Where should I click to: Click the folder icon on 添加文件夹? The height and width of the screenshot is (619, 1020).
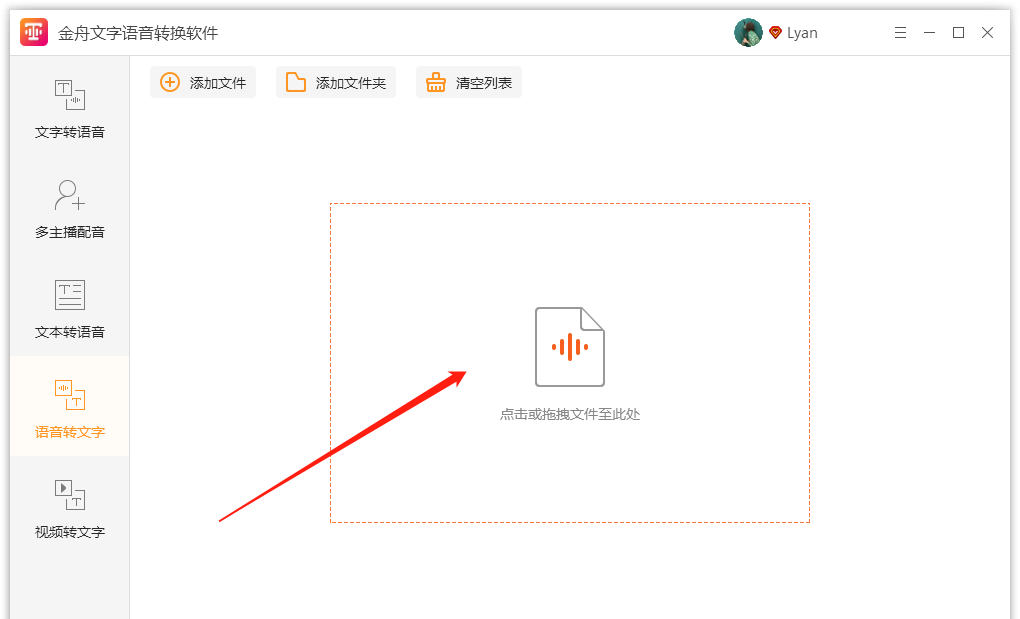pyautogui.click(x=295, y=83)
